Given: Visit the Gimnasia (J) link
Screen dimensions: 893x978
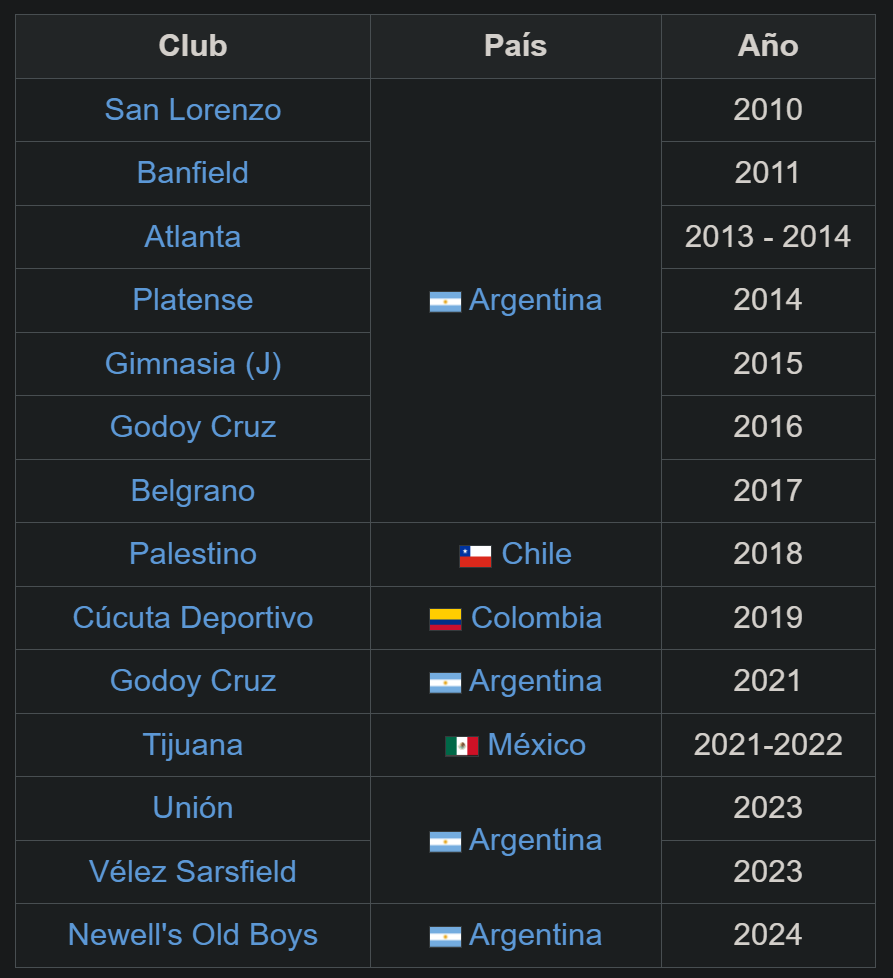Looking at the screenshot, I should (x=193, y=364).
